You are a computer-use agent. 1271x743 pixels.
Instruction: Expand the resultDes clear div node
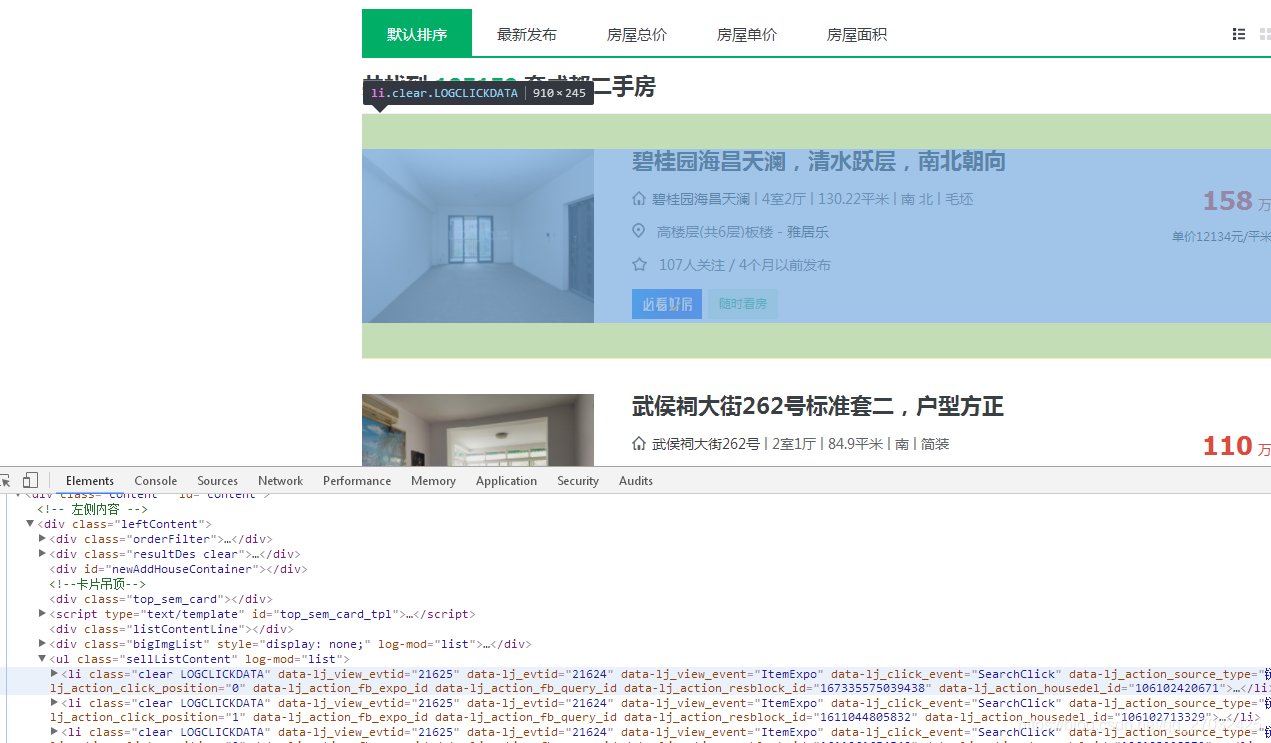click(43, 554)
